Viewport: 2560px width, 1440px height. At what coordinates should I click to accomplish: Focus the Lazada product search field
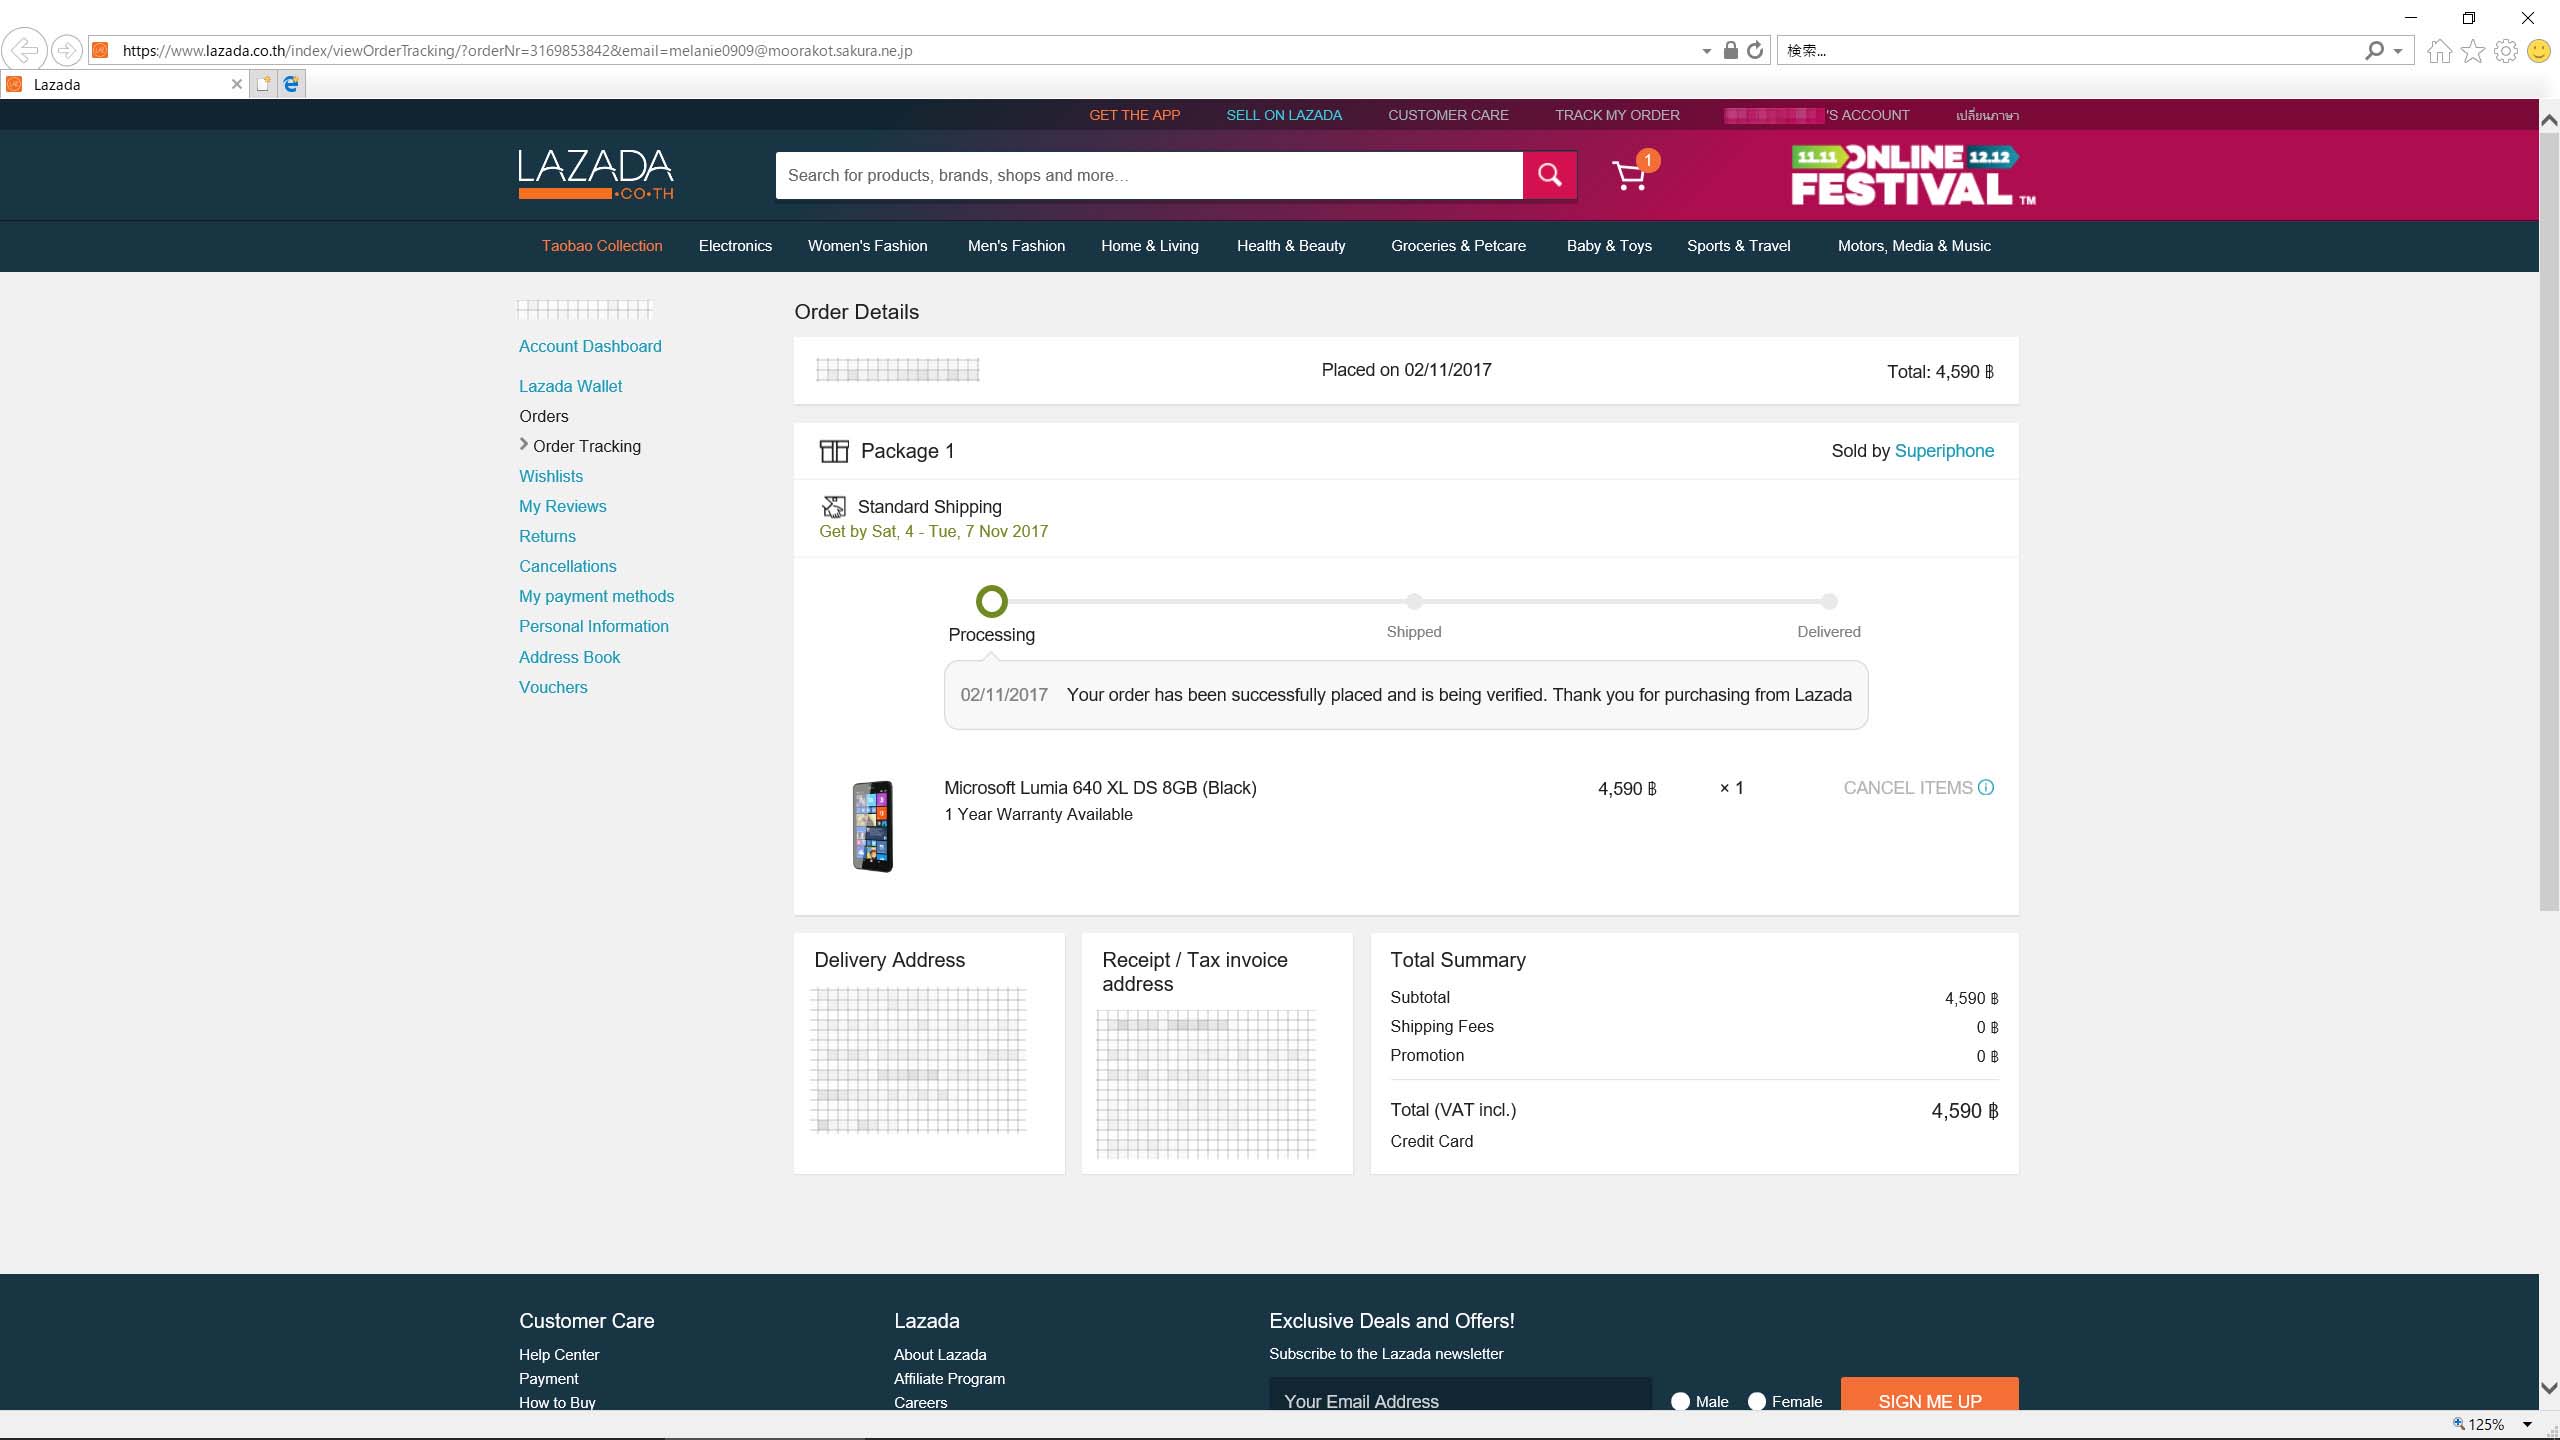1149,175
